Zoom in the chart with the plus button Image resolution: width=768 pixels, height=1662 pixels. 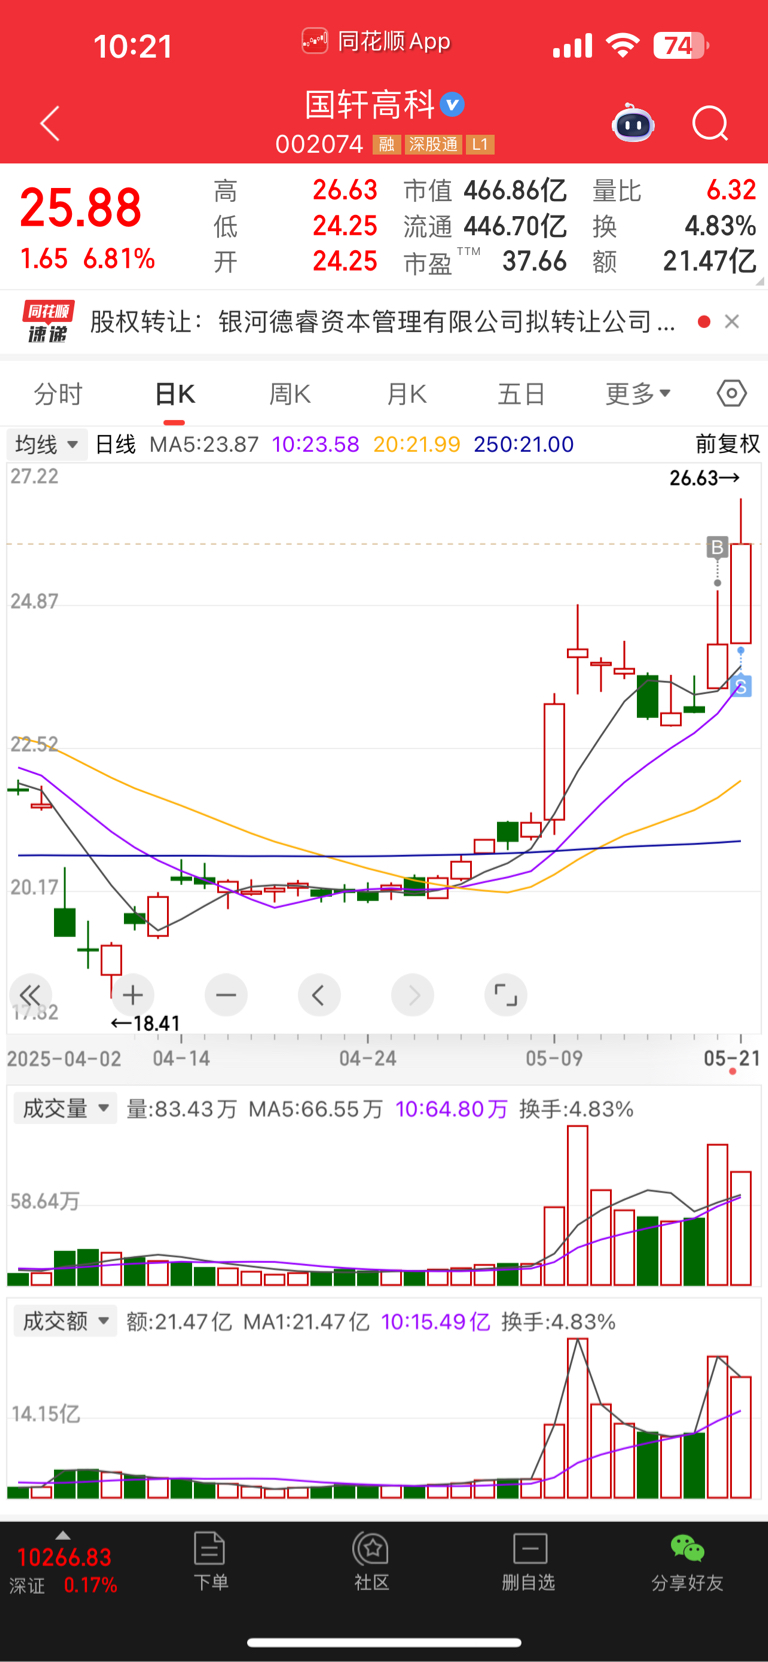pyautogui.click(x=132, y=995)
